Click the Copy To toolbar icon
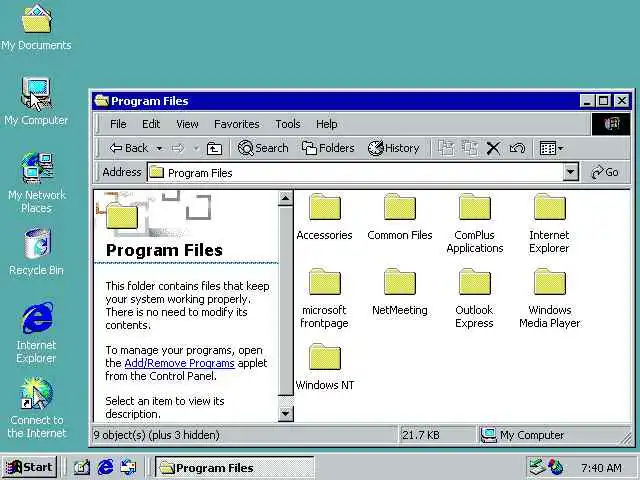 pyautogui.click(x=470, y=148)
